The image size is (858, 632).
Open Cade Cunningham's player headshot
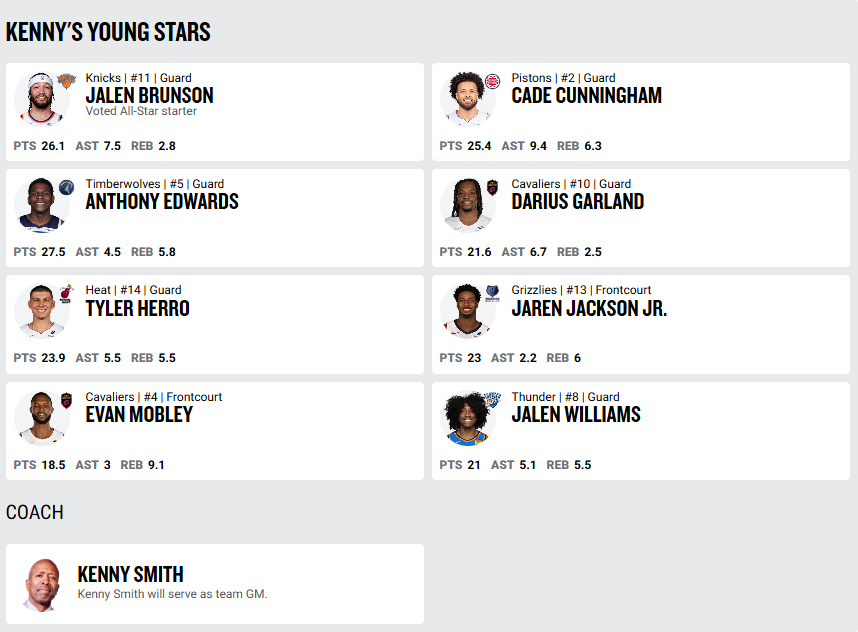(466, 99)
